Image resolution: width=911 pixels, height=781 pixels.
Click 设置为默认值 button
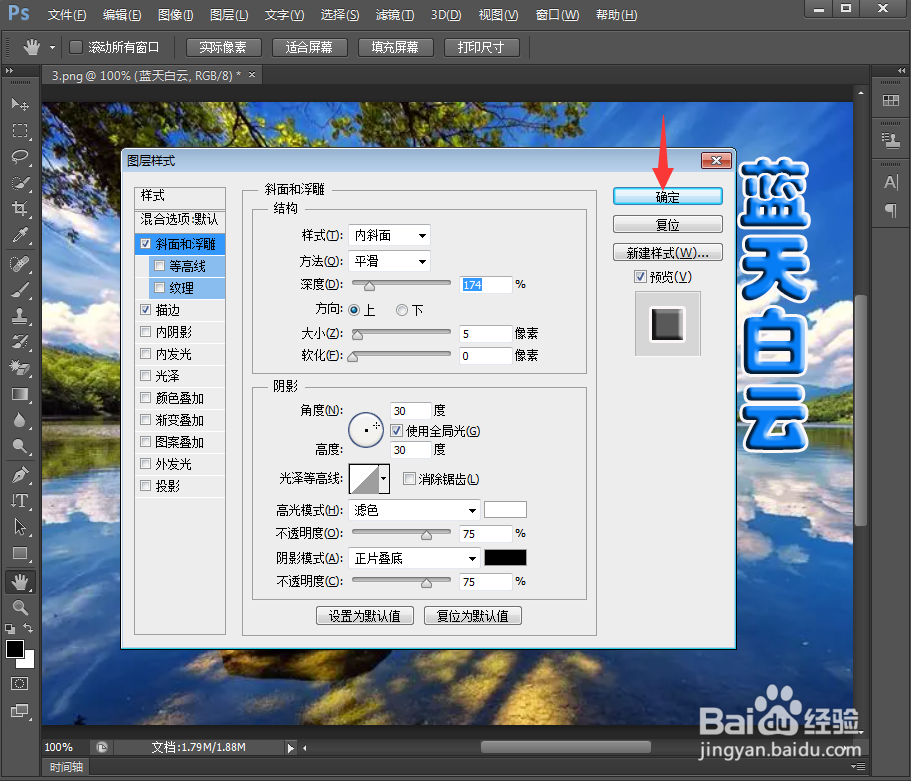[365, 616]
